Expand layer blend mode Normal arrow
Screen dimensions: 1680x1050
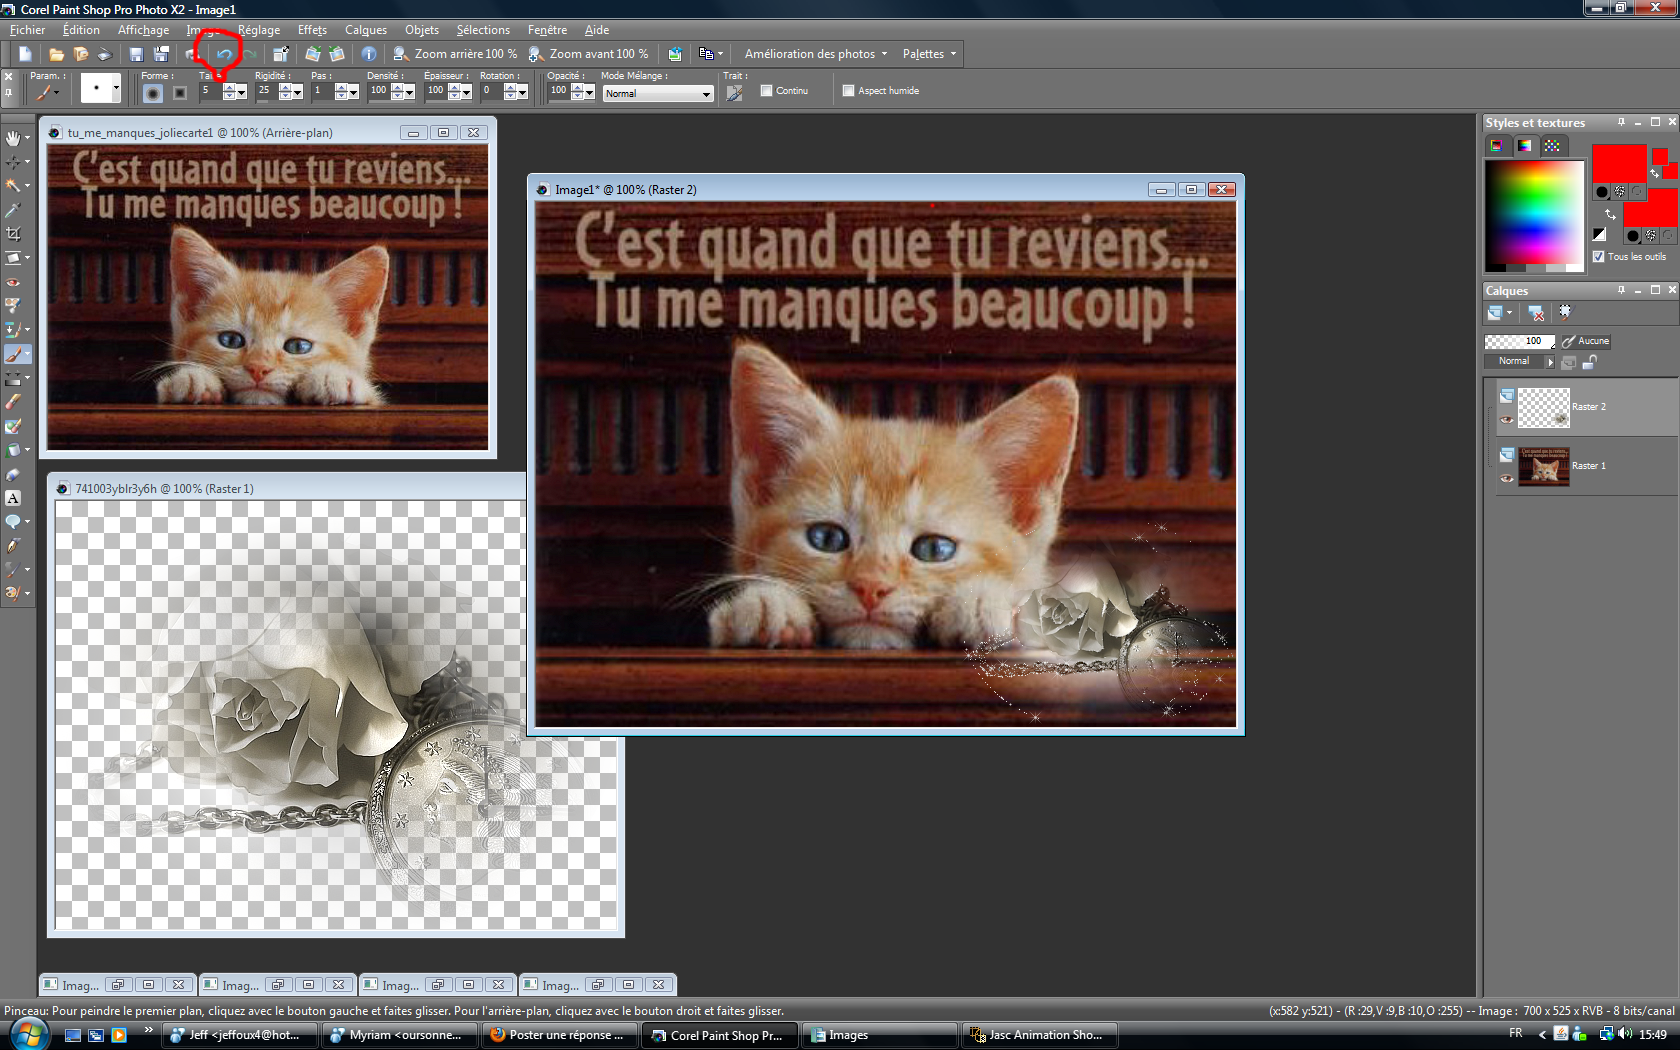tap(1550, 362)
